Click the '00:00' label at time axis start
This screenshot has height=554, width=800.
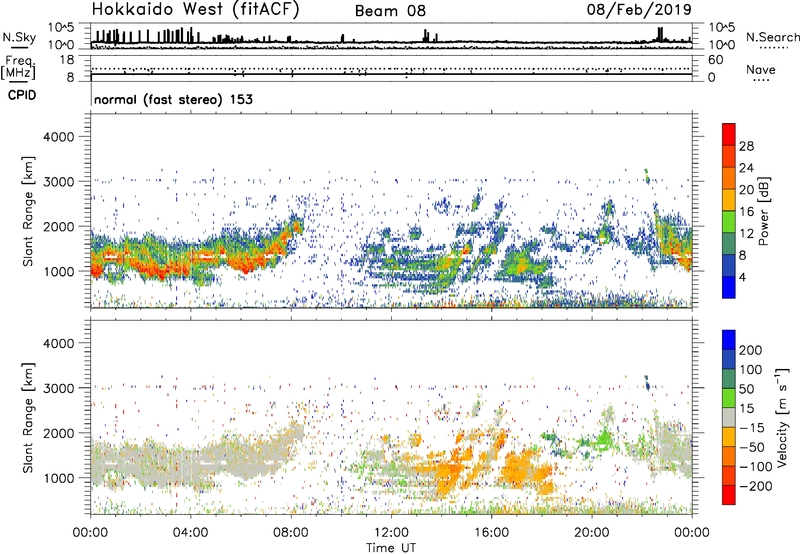point(90,533)
